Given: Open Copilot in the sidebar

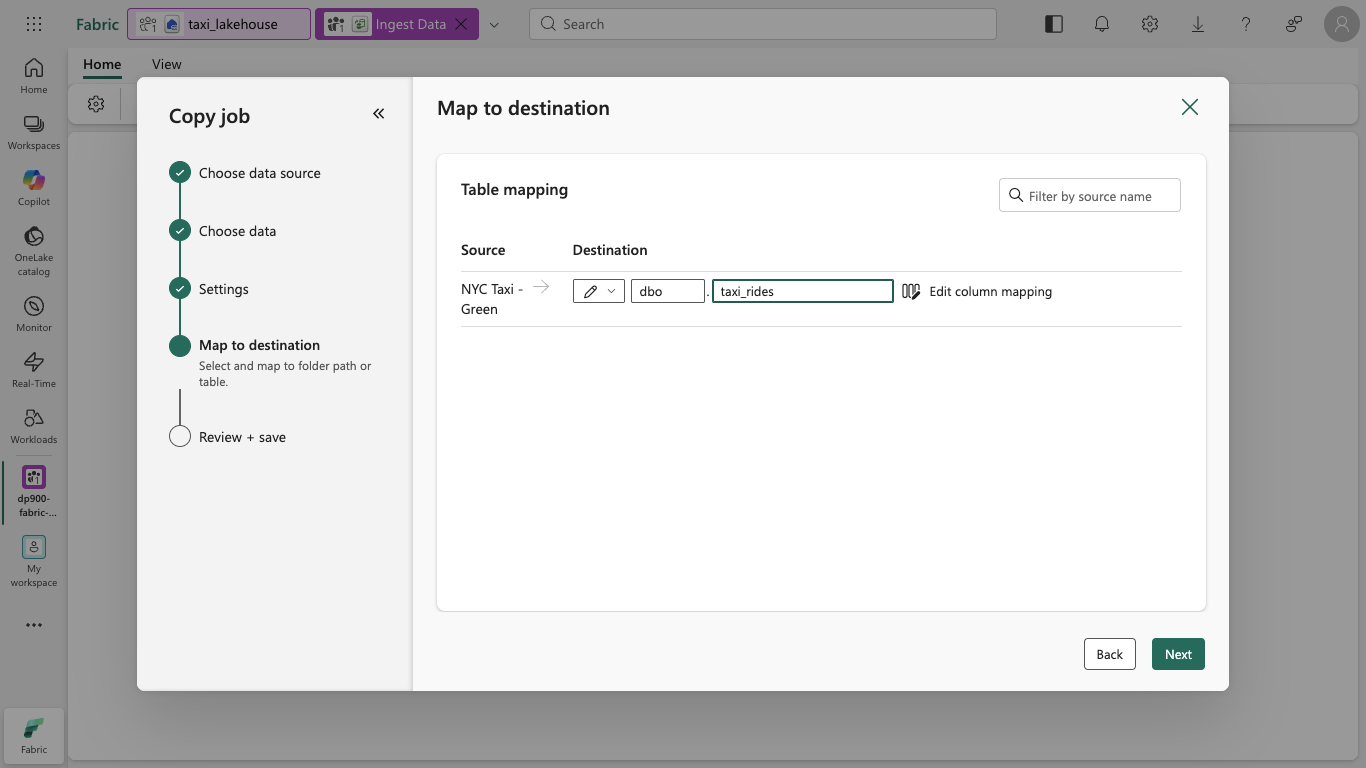Looking at the screenshot, I should [x=34, y=187].
